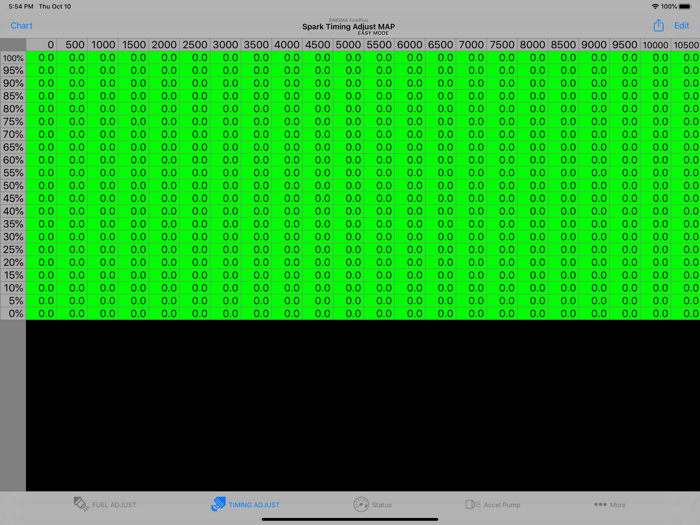This screenshot has height=525, width=700.
Task: Select cell at 55% row, 1500 RPM
Action: pos(134,173)
